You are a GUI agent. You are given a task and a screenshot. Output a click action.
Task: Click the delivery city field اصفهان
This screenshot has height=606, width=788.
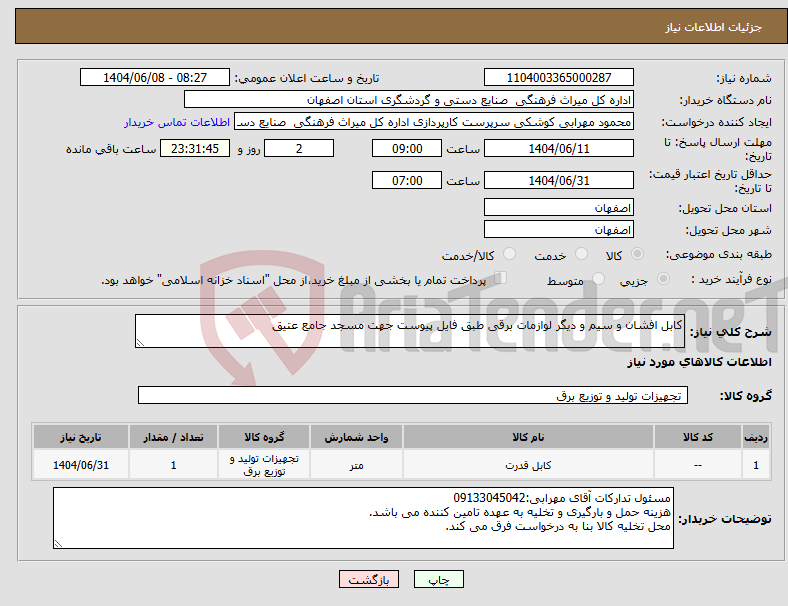(558, 230)
